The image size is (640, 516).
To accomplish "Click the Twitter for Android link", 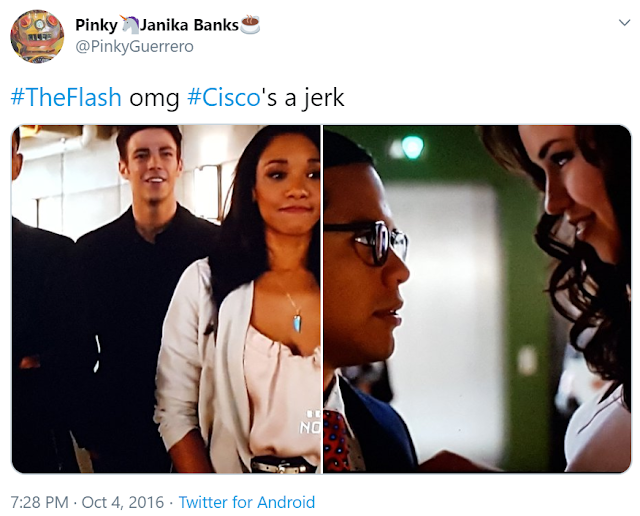I will [x=247, y=502].
